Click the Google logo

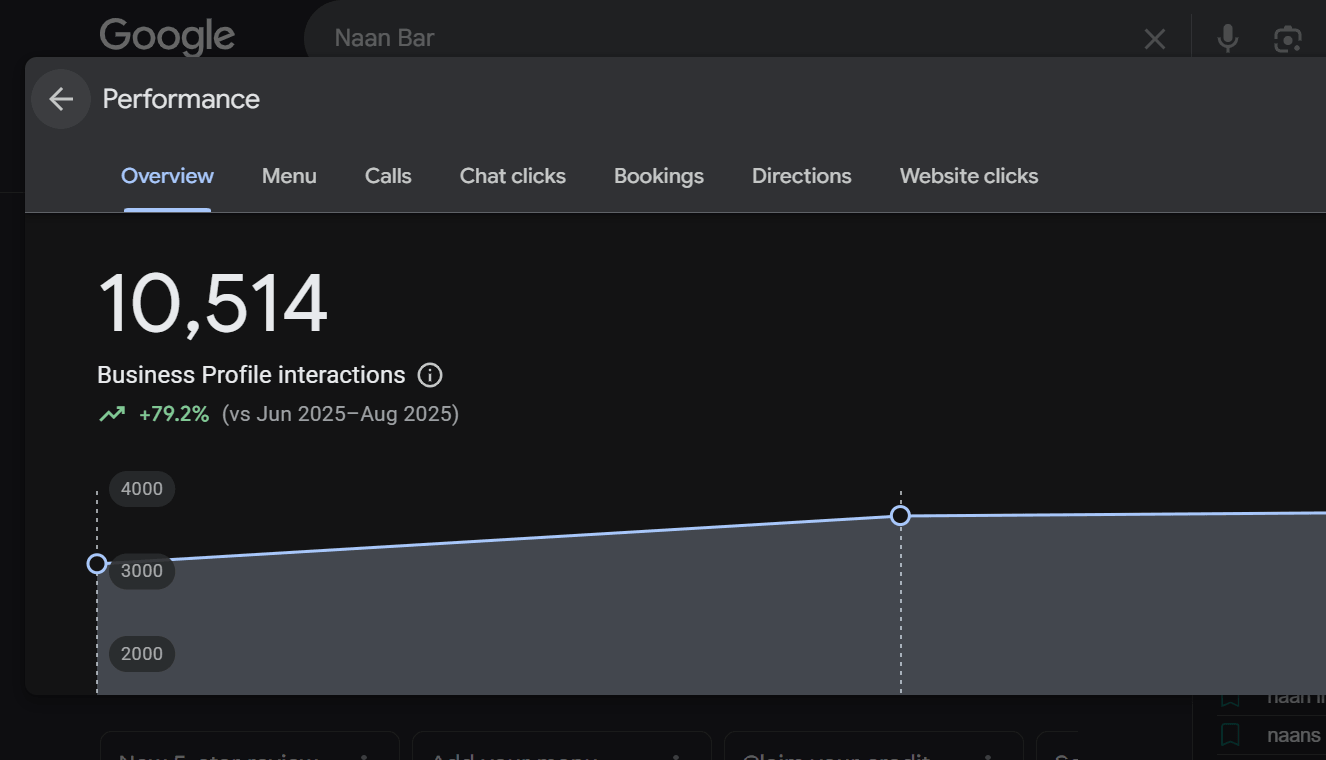[x=167, y=37]
